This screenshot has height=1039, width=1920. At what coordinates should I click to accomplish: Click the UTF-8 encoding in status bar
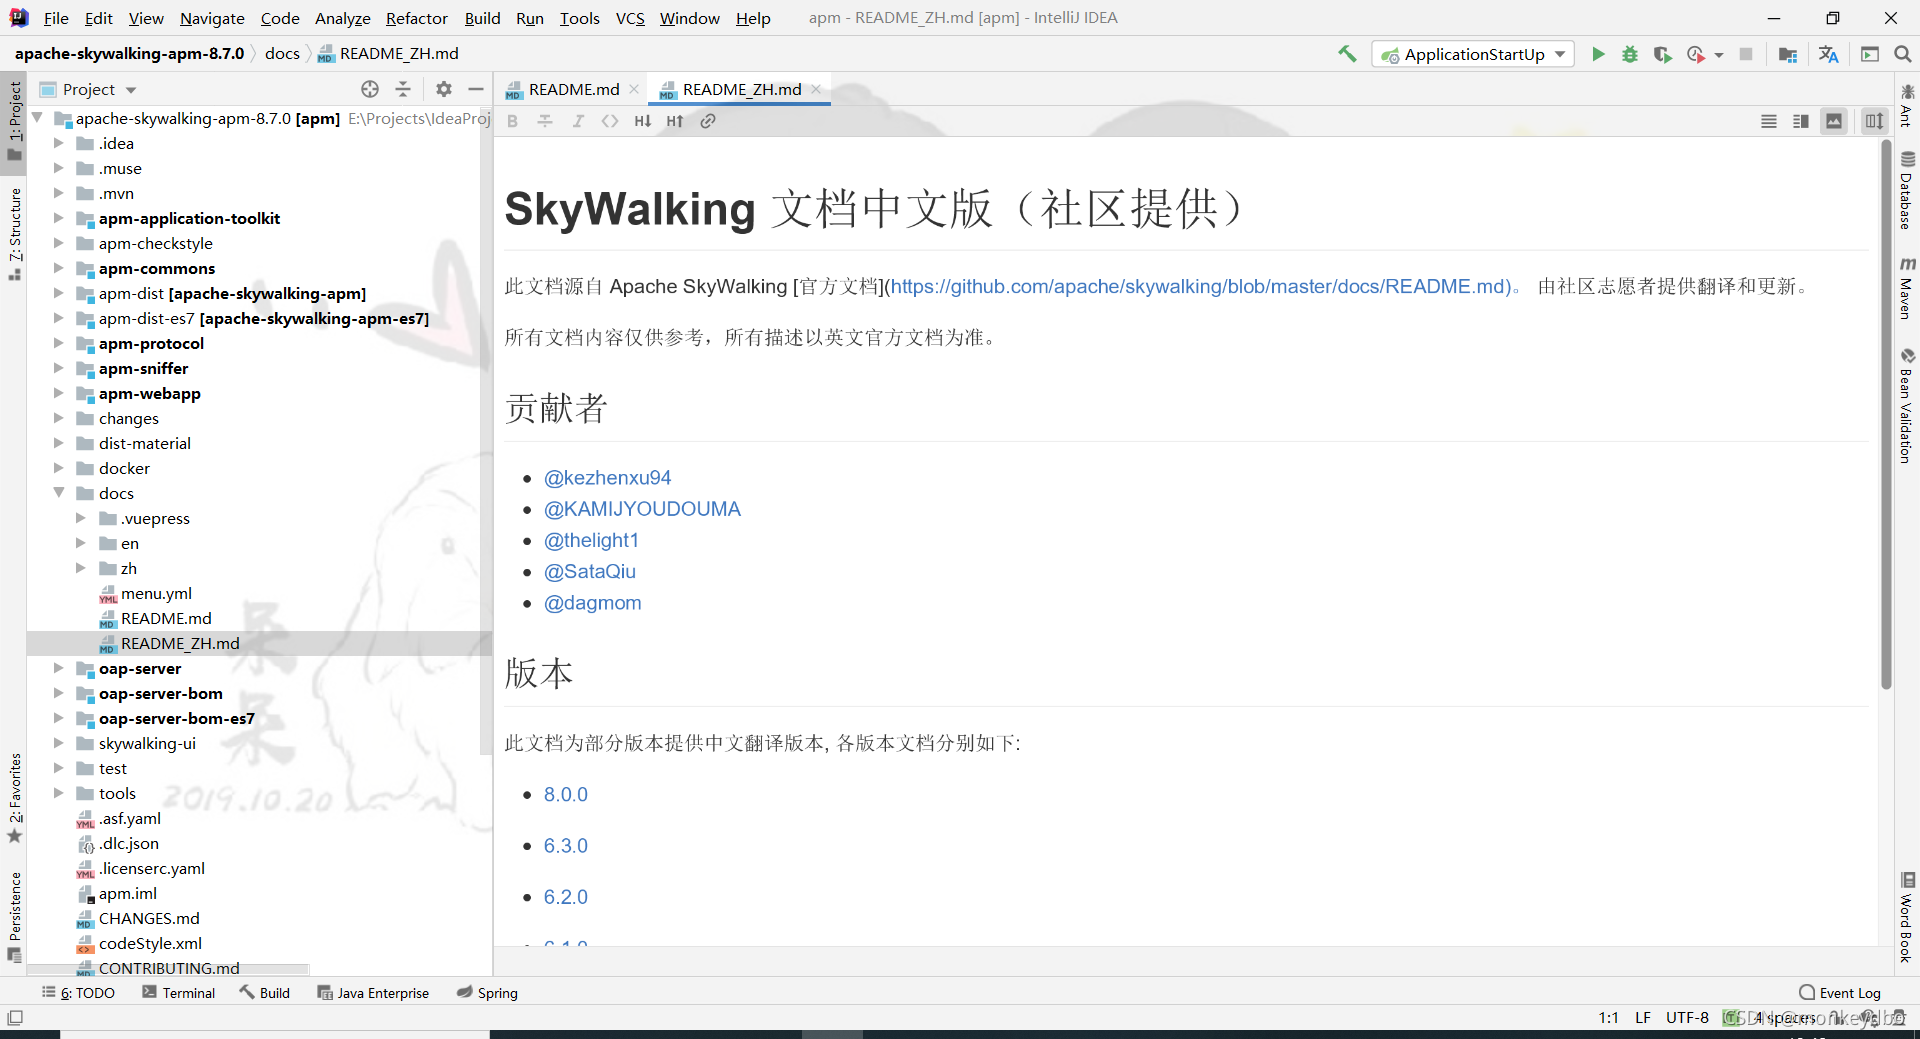pos(1687,1018)
